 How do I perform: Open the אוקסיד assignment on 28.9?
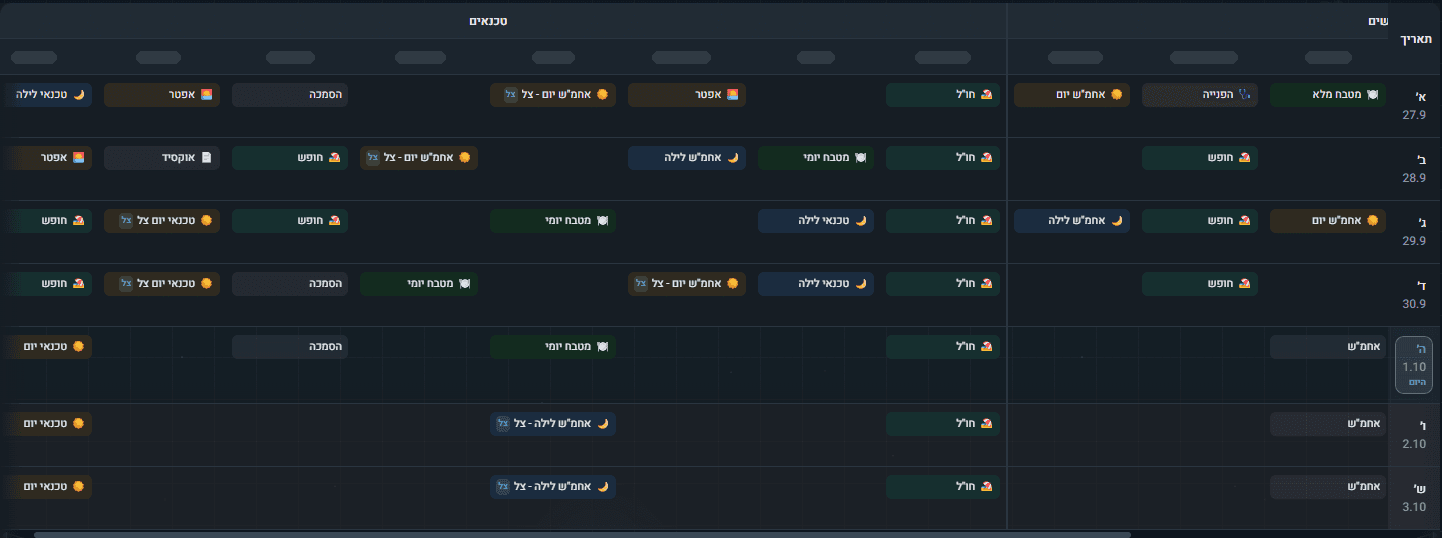pyautogui.click(x=162, y=158)
